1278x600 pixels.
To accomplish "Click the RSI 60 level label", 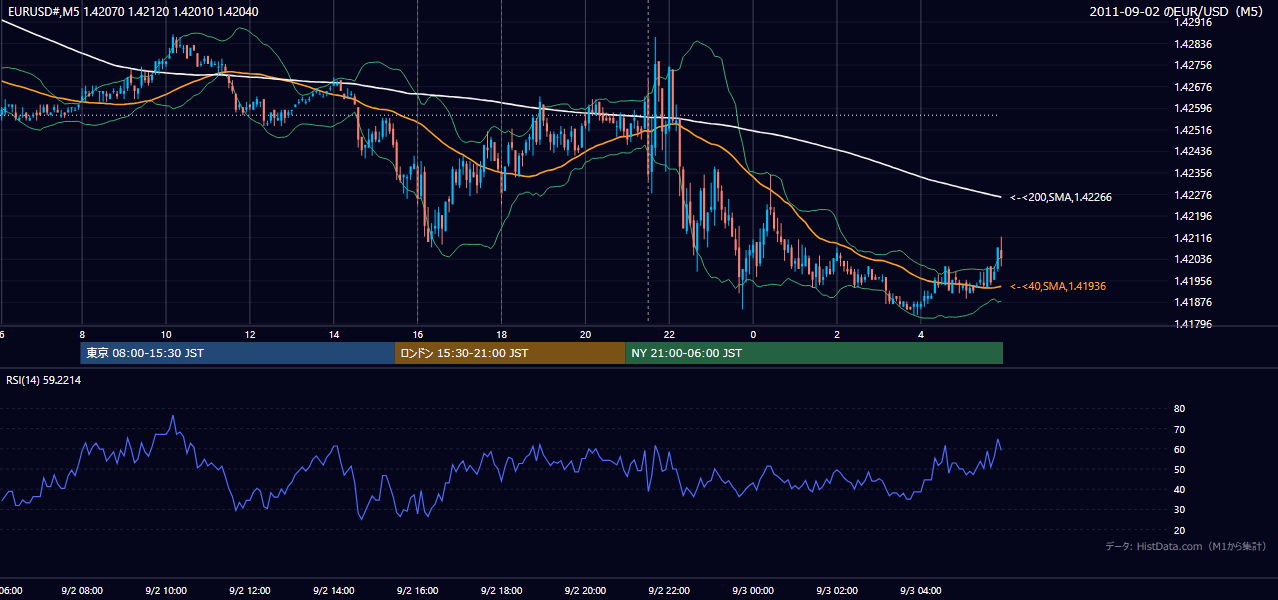I will click(x=1179, y=449).
